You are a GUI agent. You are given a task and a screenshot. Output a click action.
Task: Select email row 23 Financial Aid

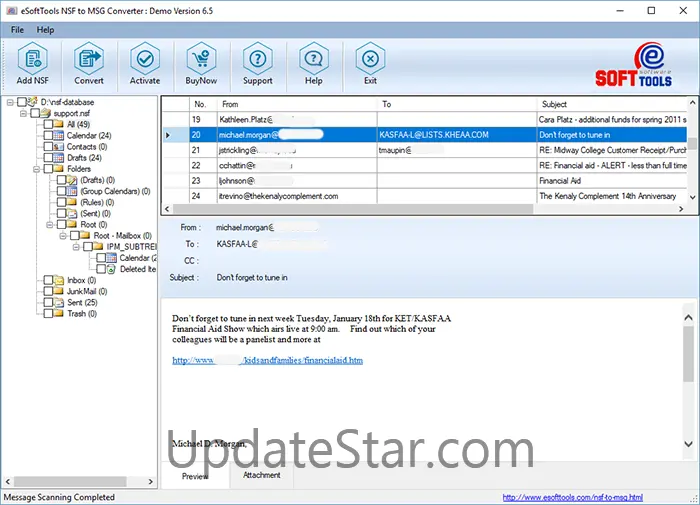[424, 180]
